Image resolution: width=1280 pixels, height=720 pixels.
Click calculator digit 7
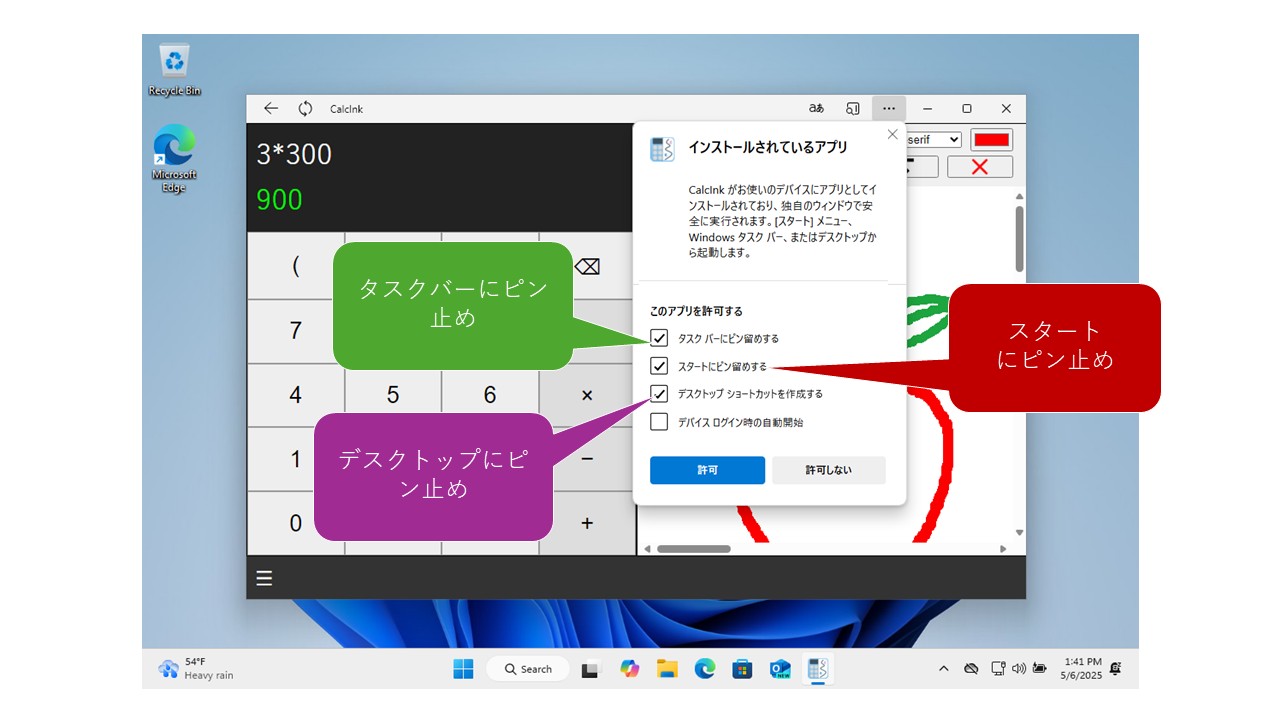click(295, 331)
